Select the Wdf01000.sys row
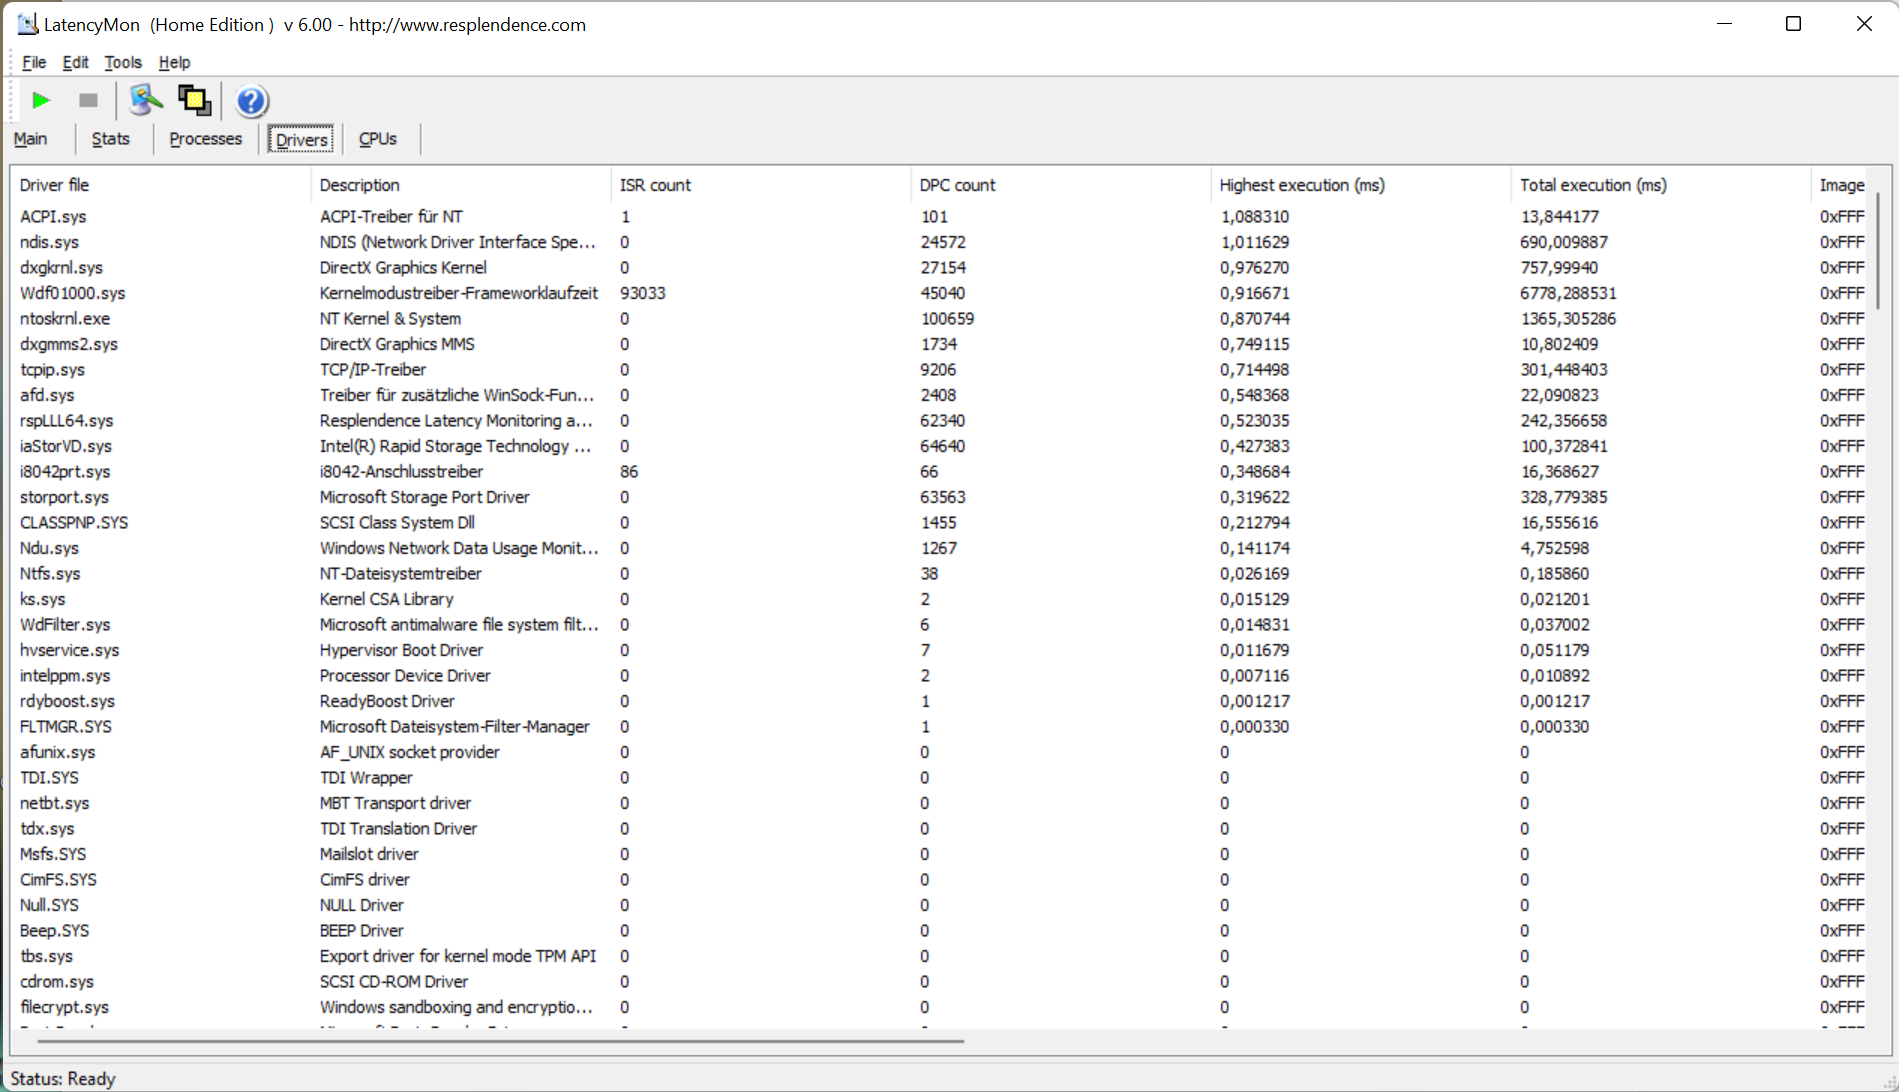Image resolution: width=1899 pixels, height=1092 pixels. (940, 293)
